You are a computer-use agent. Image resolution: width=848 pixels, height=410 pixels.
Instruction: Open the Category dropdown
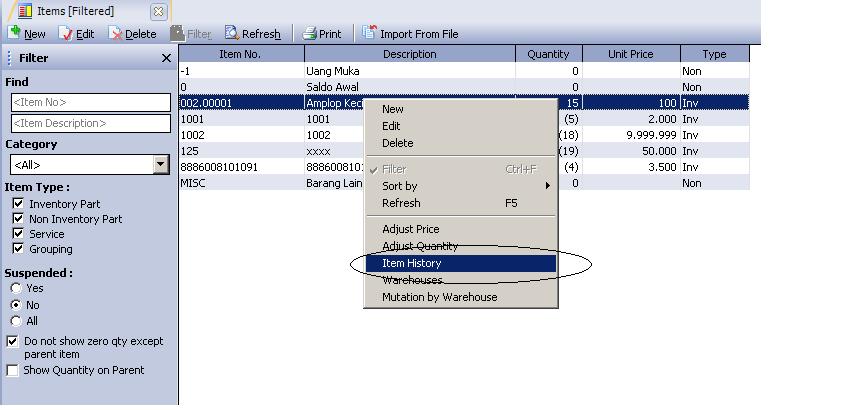(x=160, y=165)
